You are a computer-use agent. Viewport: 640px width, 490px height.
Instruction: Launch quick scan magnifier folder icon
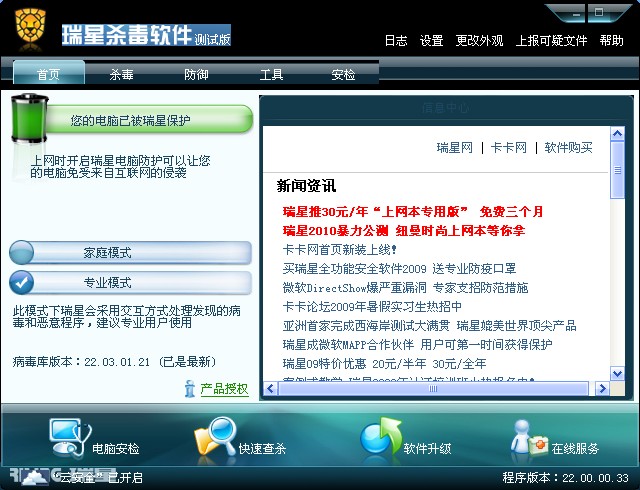216,437
